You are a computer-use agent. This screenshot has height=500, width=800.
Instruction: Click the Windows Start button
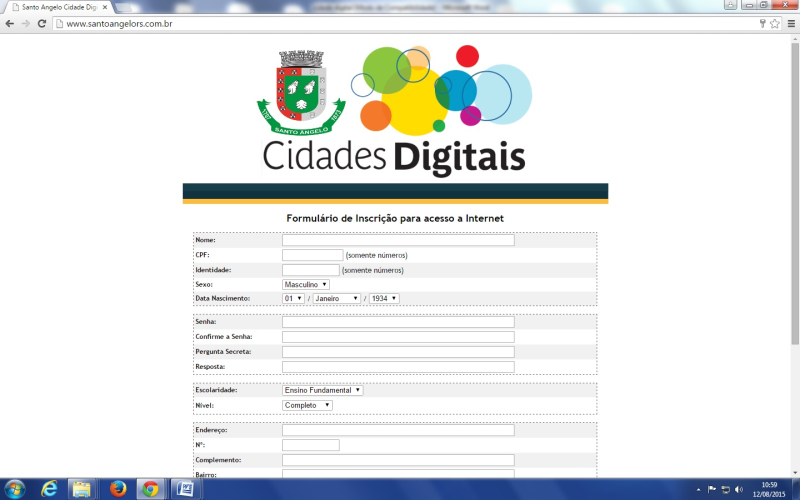14,488
